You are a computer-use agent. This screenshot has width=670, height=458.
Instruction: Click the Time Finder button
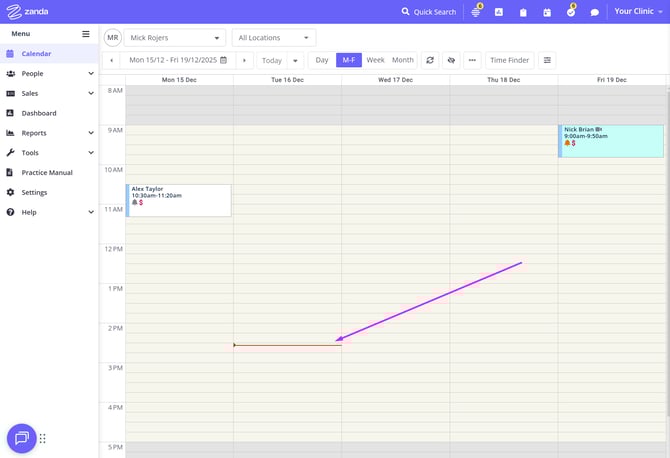(x=509, y=60)
